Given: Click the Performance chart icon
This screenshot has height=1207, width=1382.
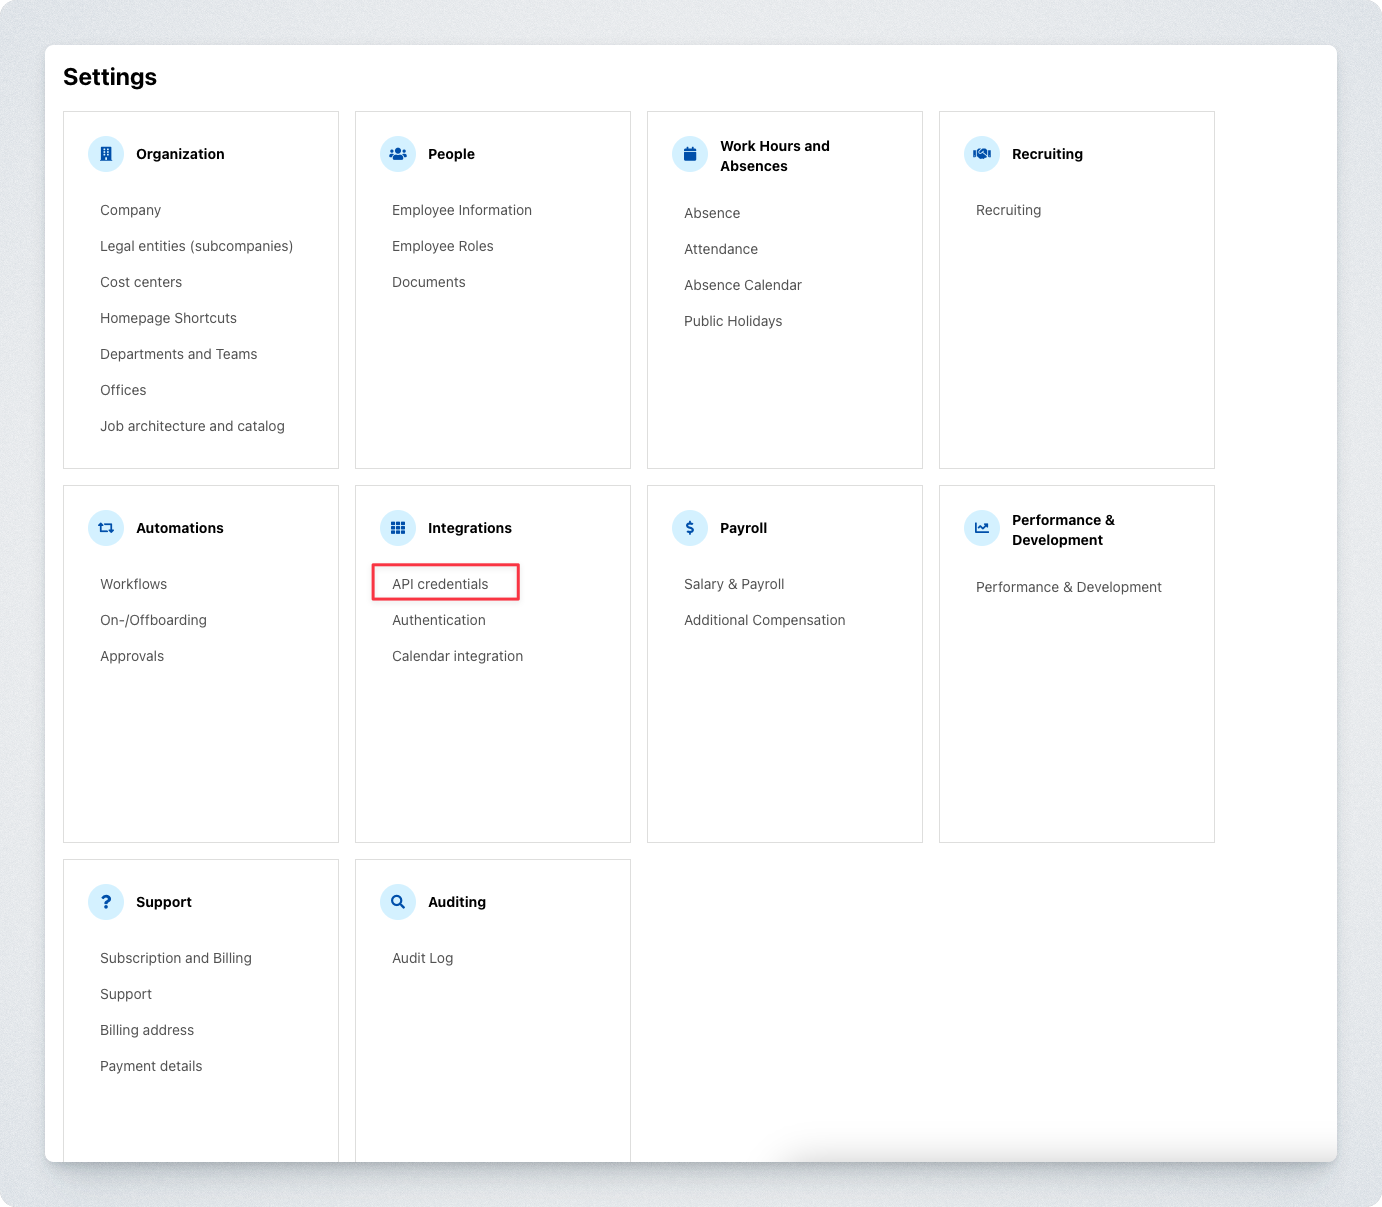Looking at the screenshot, I should coord(982,528).
